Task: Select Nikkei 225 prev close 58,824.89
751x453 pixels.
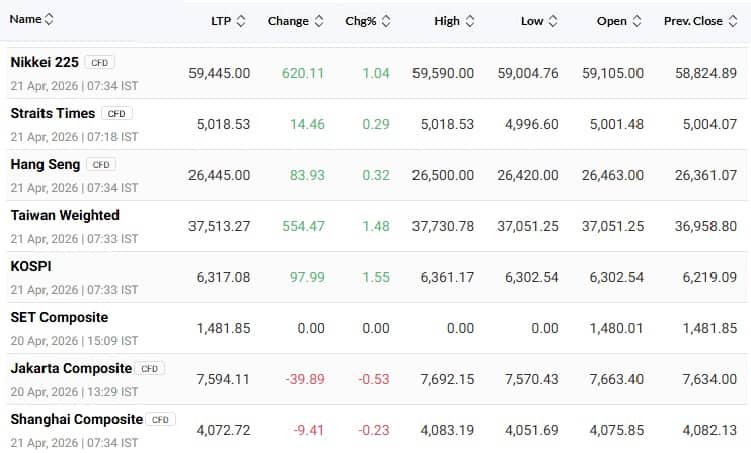Action: click(x=706, y=73)
